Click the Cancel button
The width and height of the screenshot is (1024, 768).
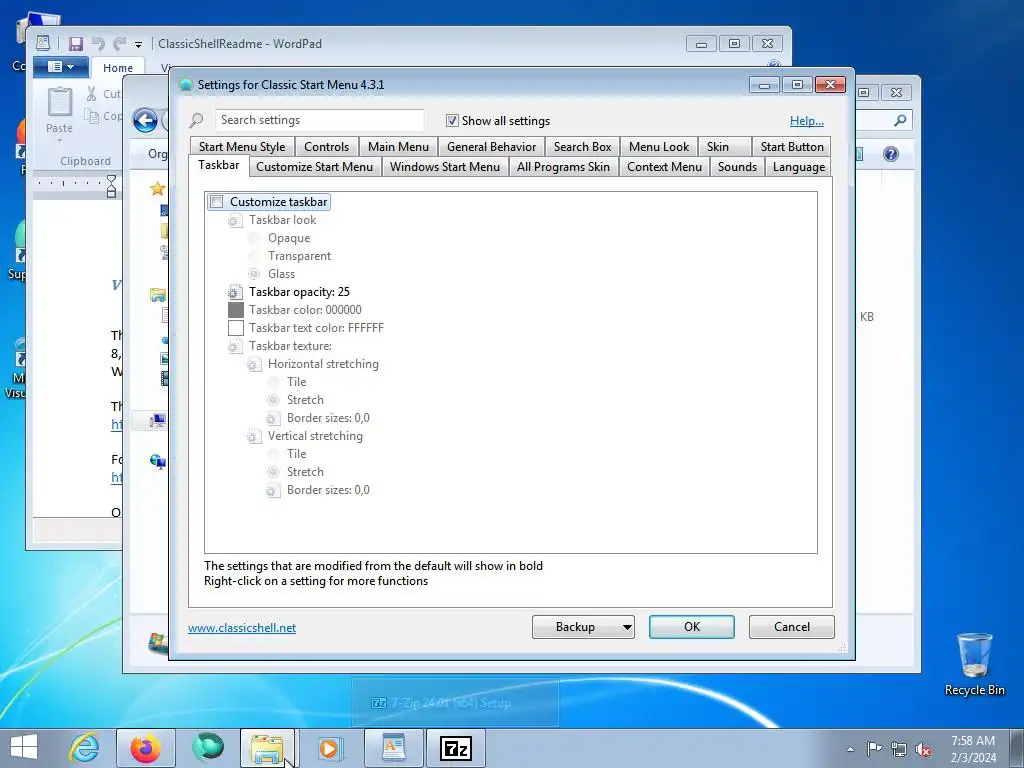792,627
